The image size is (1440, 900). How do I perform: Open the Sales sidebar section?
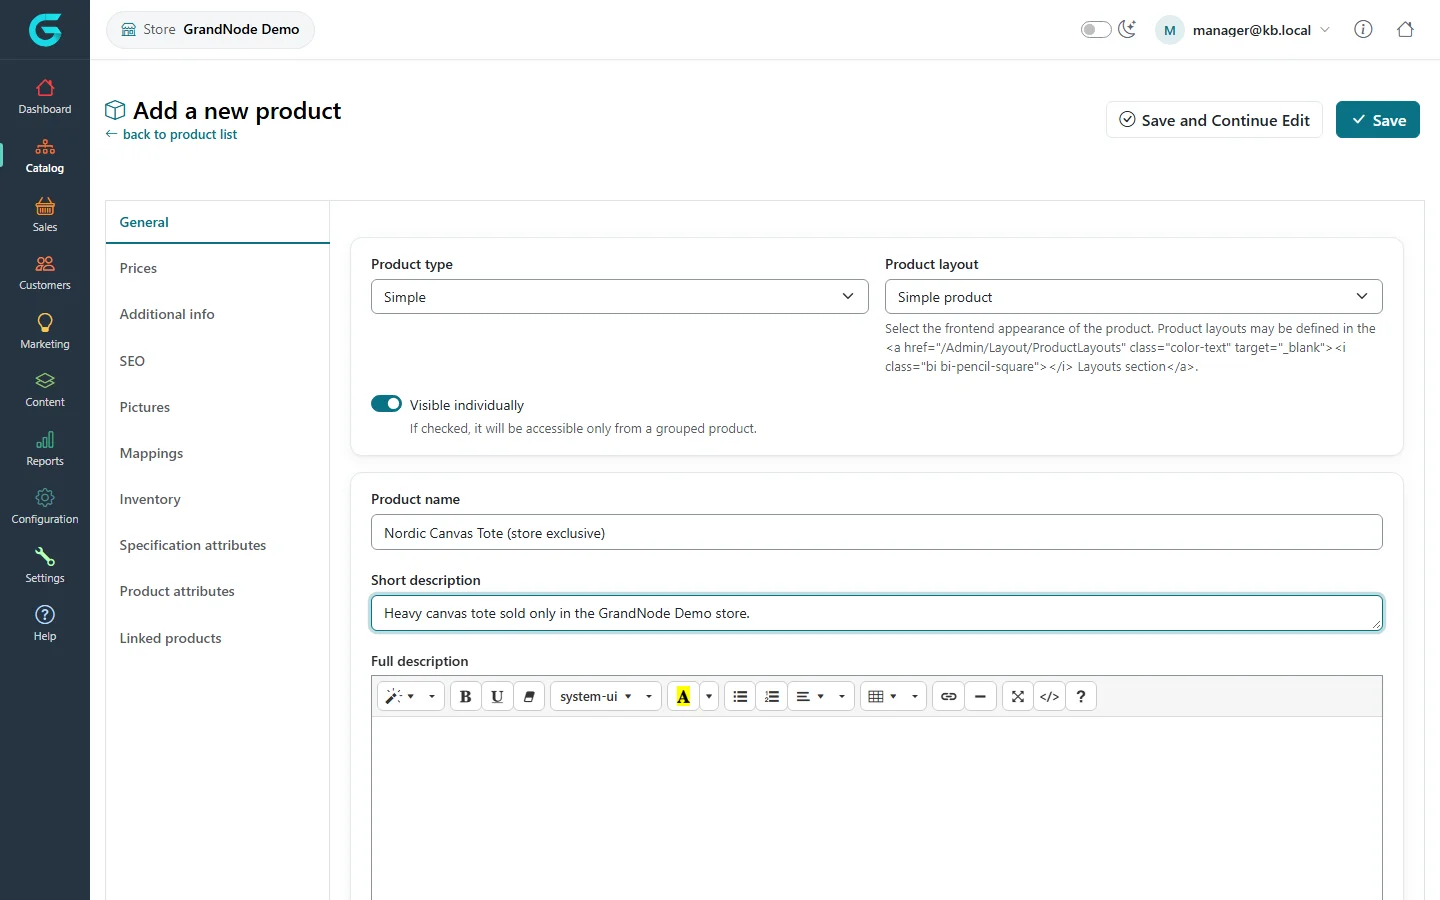pos(45,215)
